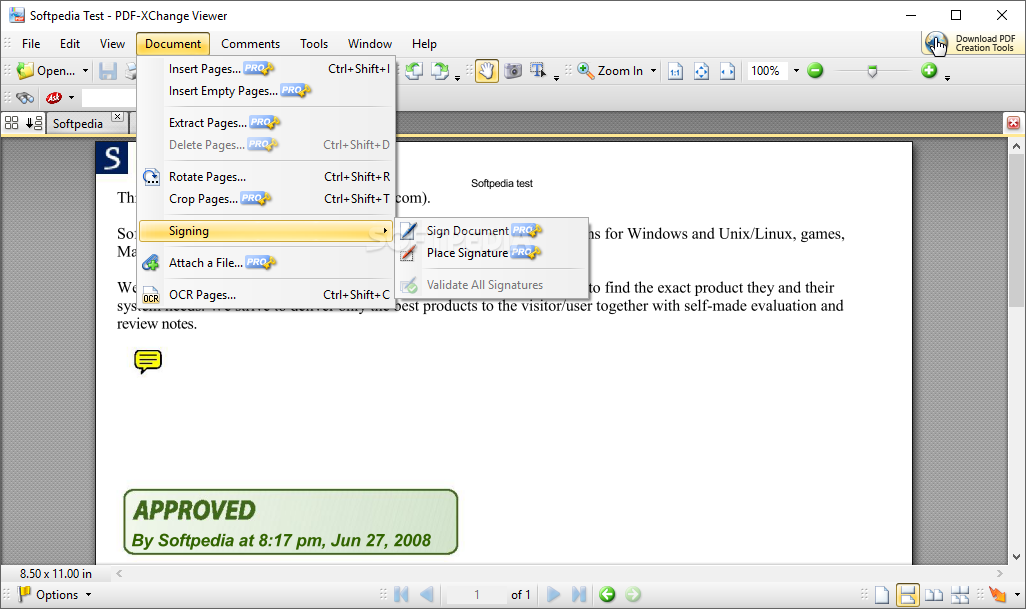
Task: Click the orange launch icon bottom right
Action: click(997, 595)
